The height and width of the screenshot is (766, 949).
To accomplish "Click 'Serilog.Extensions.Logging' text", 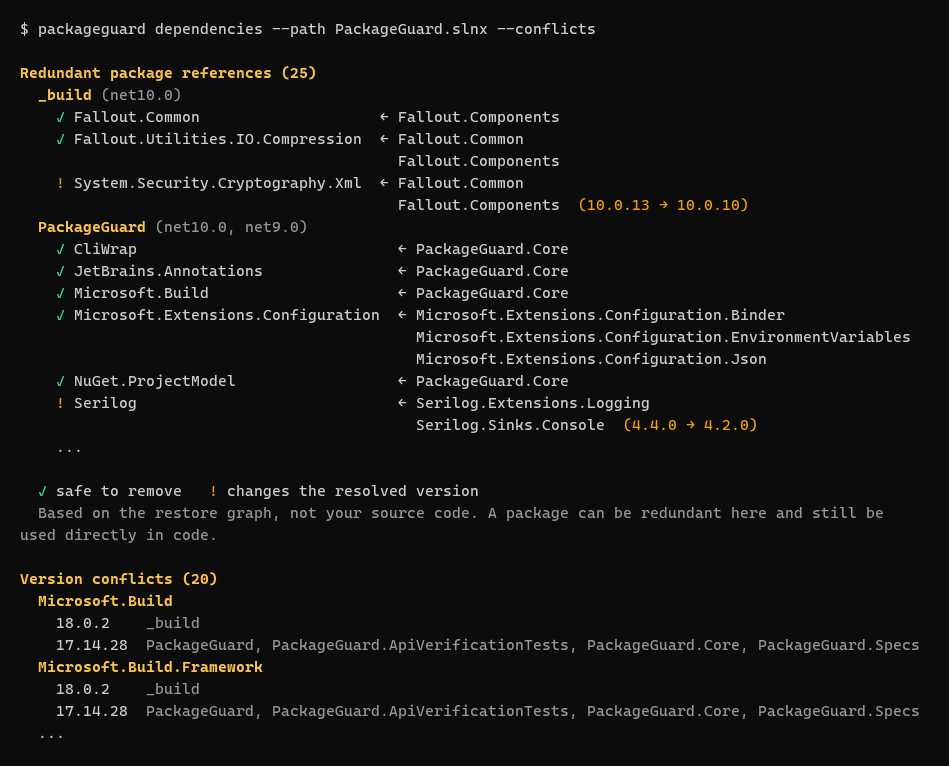I will click(x=533, y=403).
